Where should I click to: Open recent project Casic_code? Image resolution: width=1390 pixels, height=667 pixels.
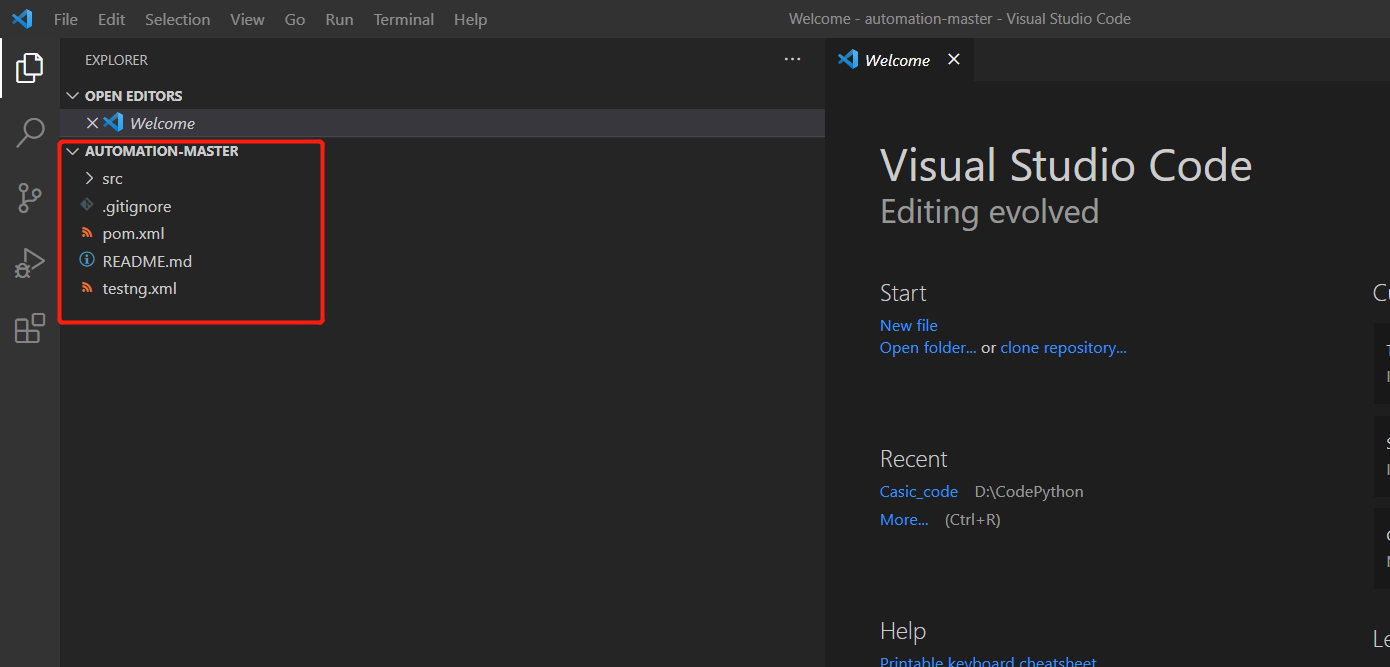point(919,491)
